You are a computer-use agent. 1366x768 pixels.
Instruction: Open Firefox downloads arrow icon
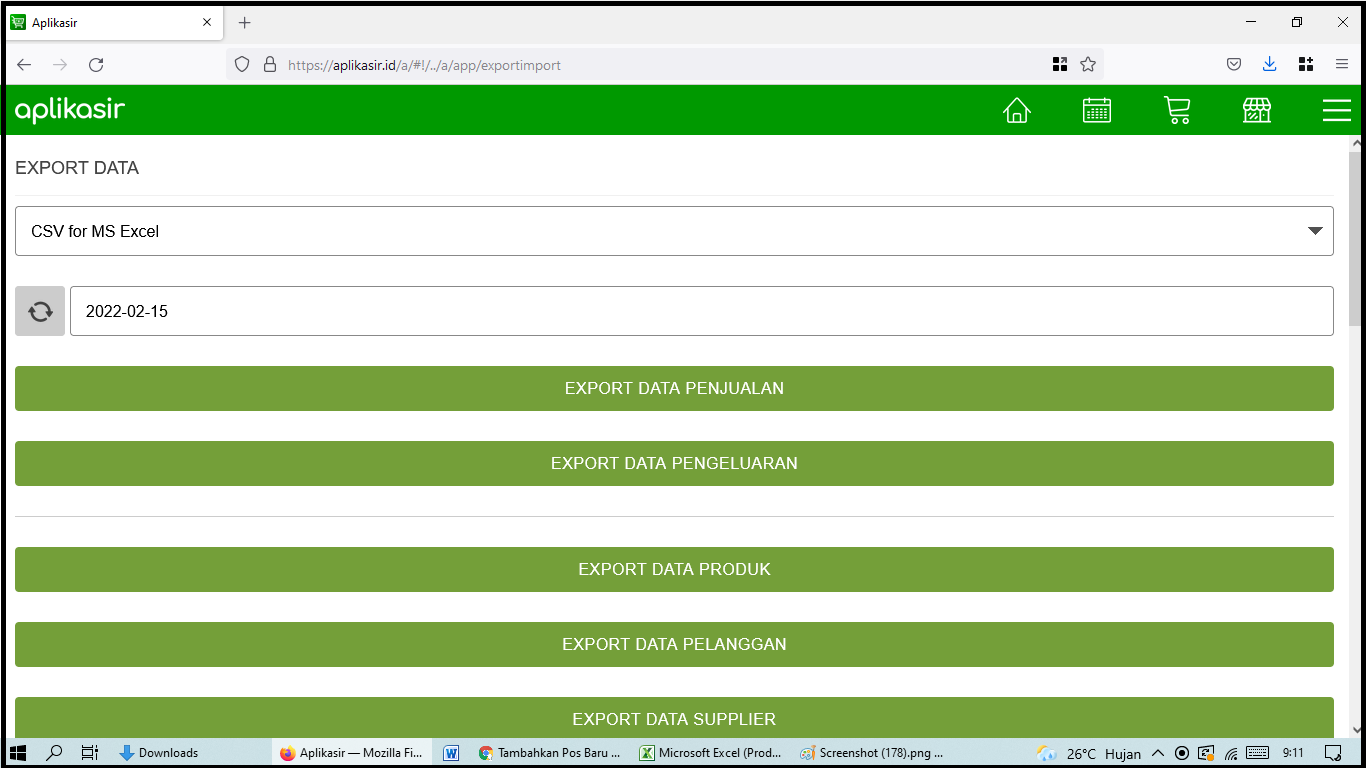(x=1269, y=64)
